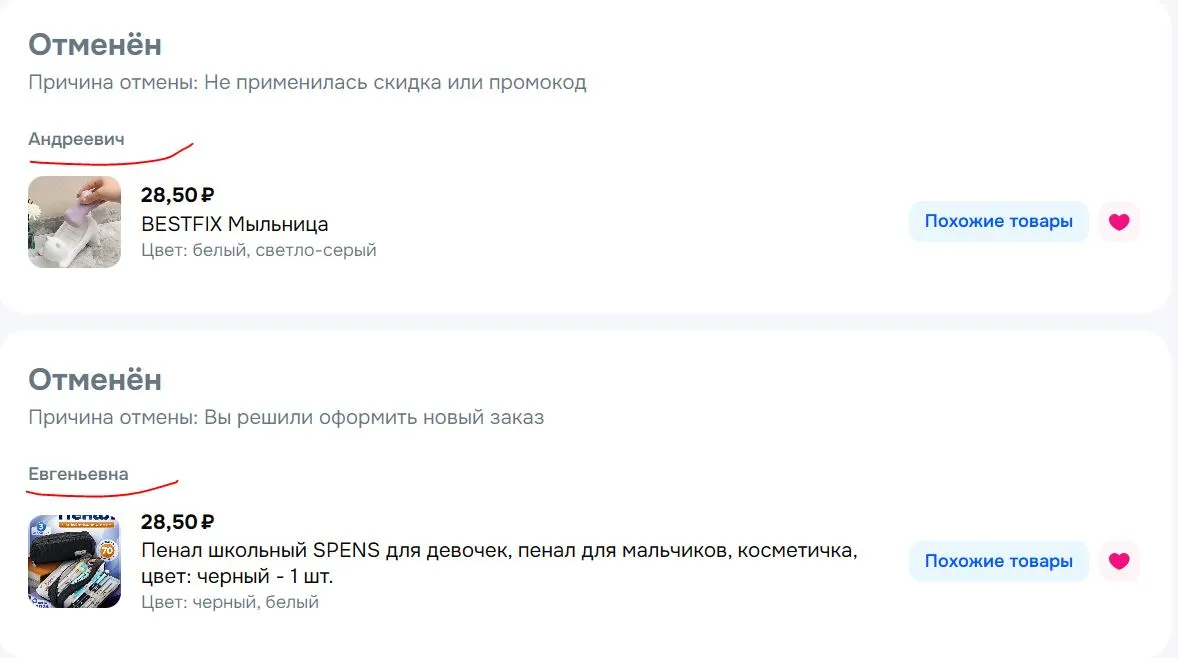Open the pencil case product thumbnail
The width and height of the screenshot is (1178, 658).
(x=74, y=561)
